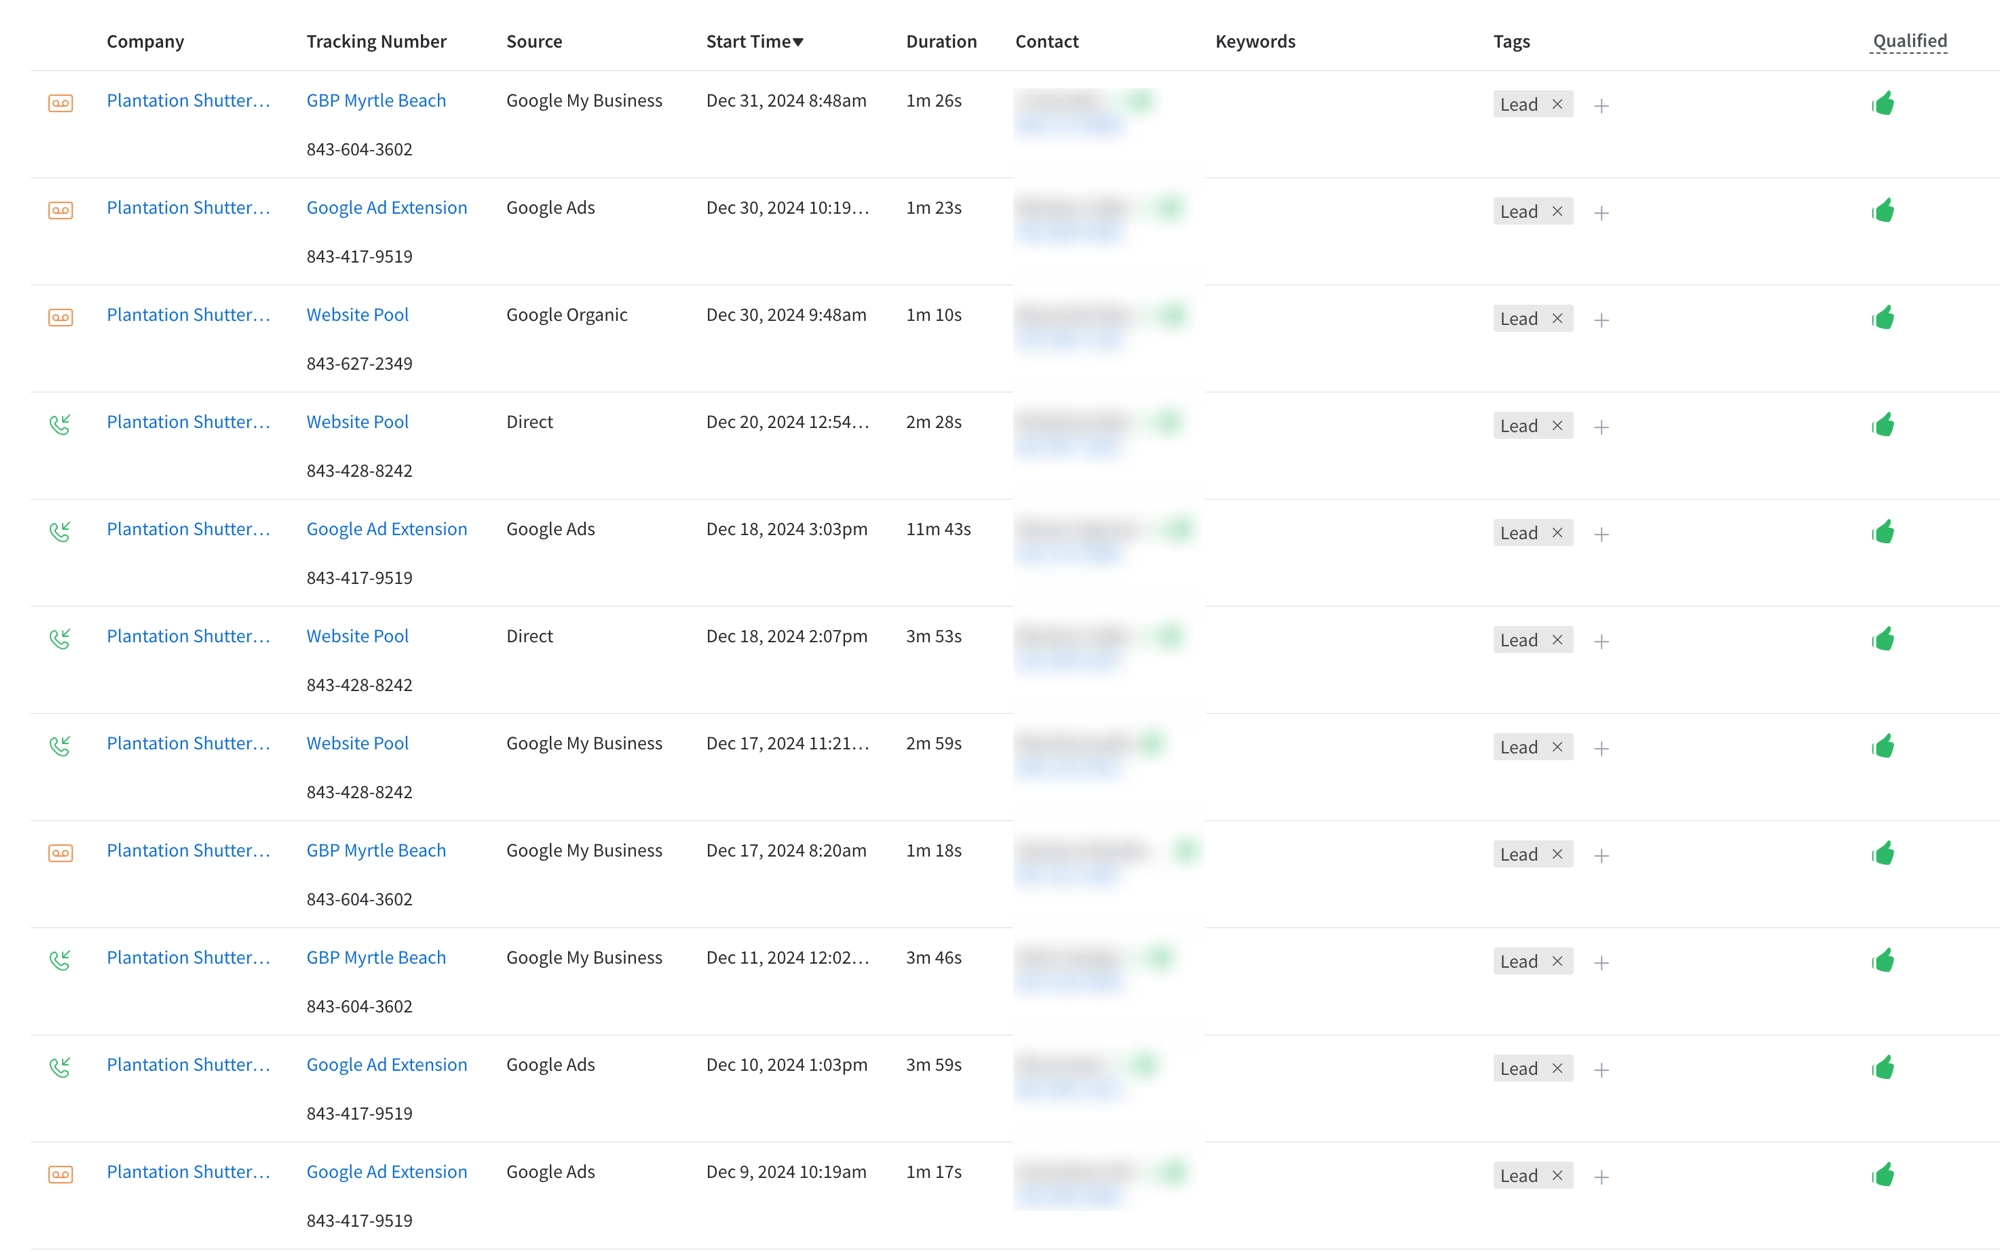The width and height of the screenshot is (2000, 1252).
Task: Click blurred contact for Dec 18 3:03pm call
Action: click(x=1078, y=530)
